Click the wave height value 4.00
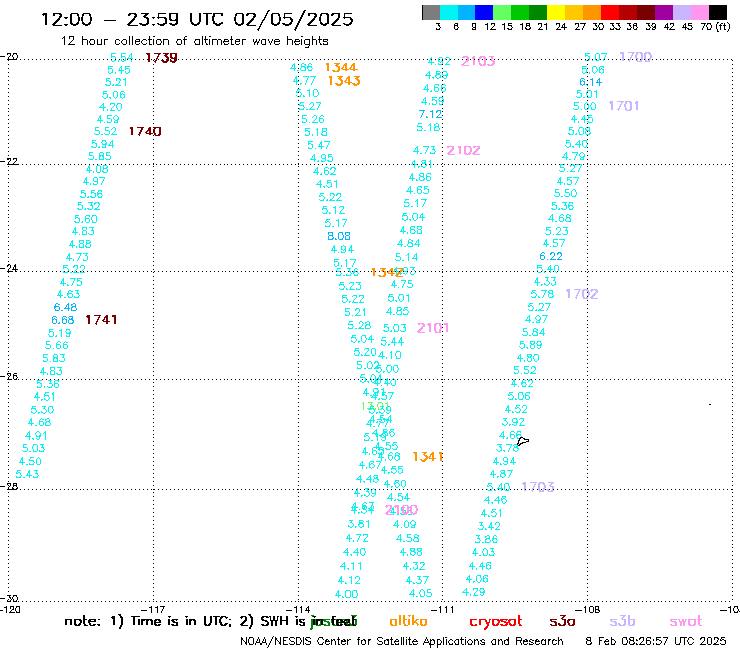Image resolution: width=740 pixels, height=650 pixels. tap(346, 594)
